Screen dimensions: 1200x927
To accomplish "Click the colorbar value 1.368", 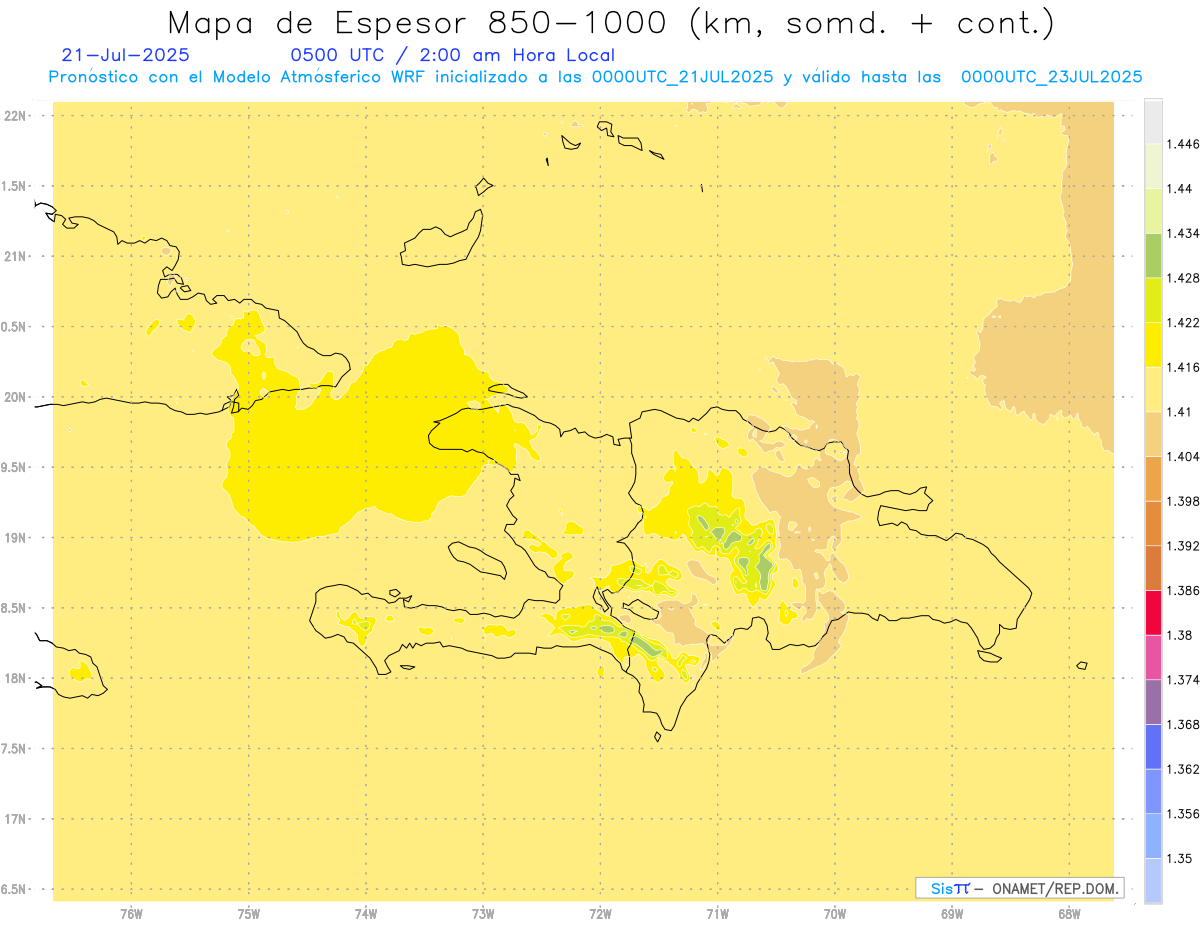I will 1183,724.
